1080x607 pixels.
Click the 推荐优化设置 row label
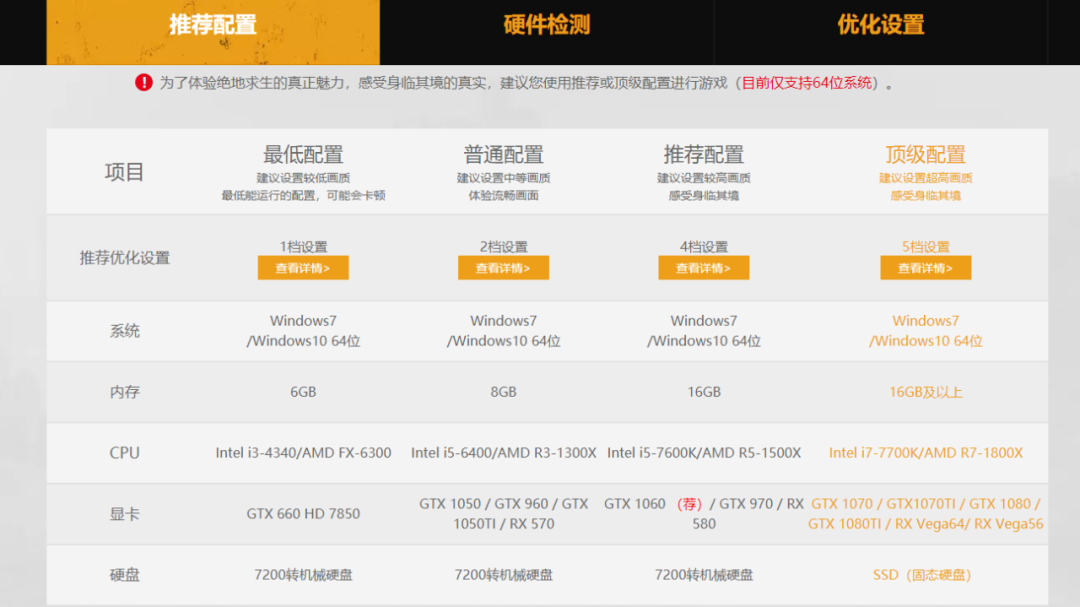click(125, 258)
